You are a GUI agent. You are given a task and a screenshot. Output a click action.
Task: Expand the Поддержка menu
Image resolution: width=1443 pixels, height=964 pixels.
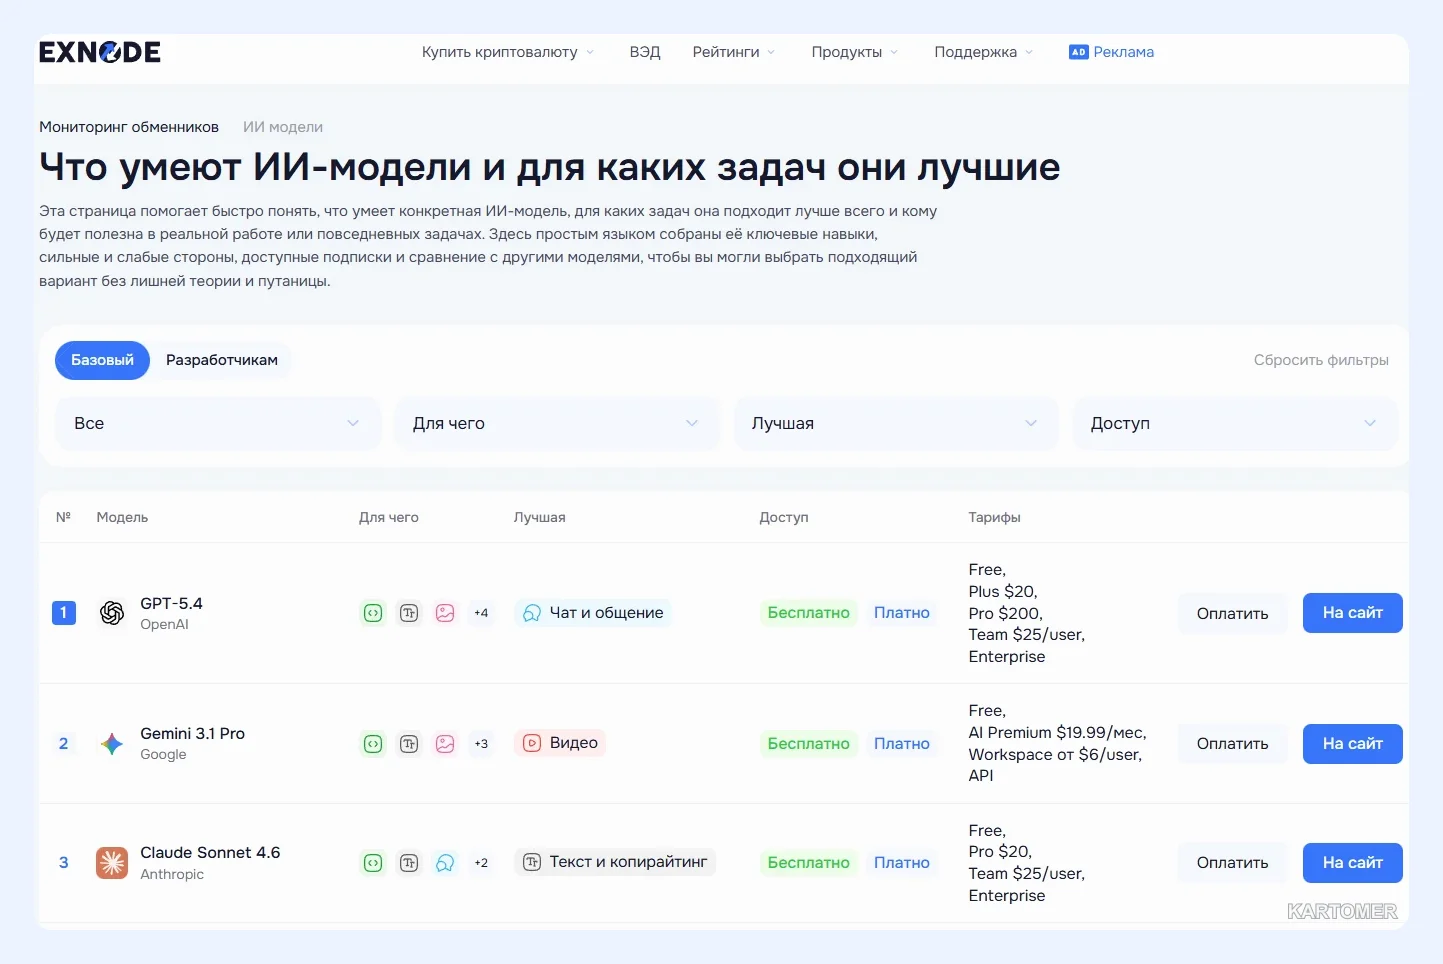tap(984, 52)
